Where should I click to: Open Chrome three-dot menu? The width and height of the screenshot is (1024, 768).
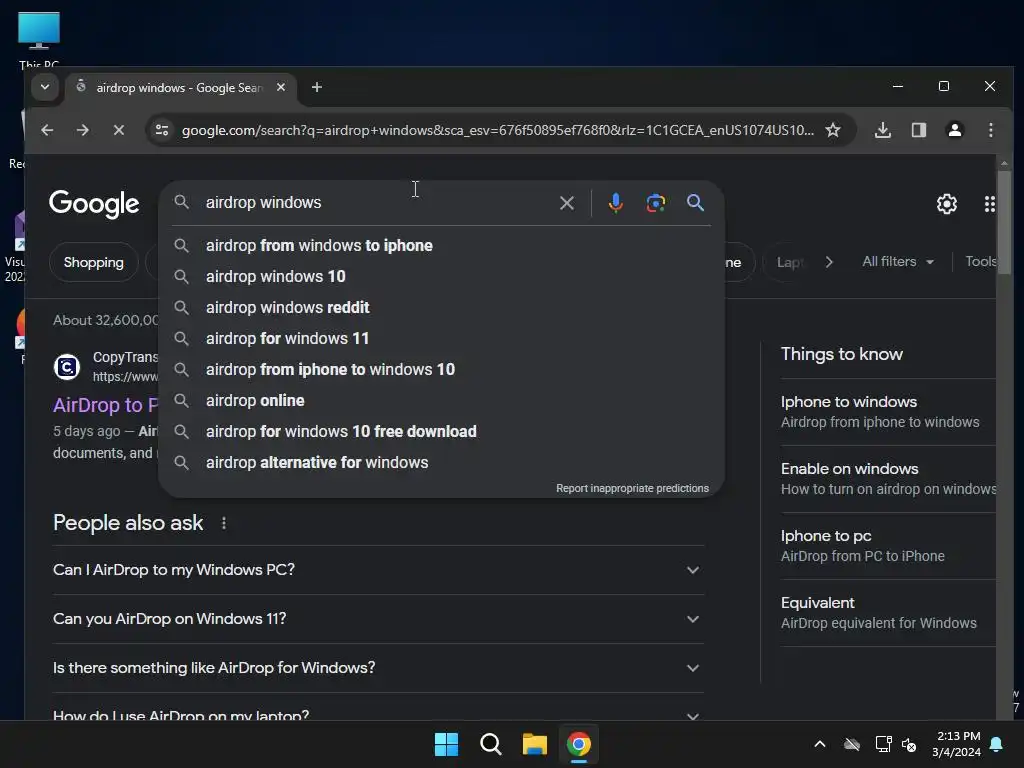click(991, 130)
